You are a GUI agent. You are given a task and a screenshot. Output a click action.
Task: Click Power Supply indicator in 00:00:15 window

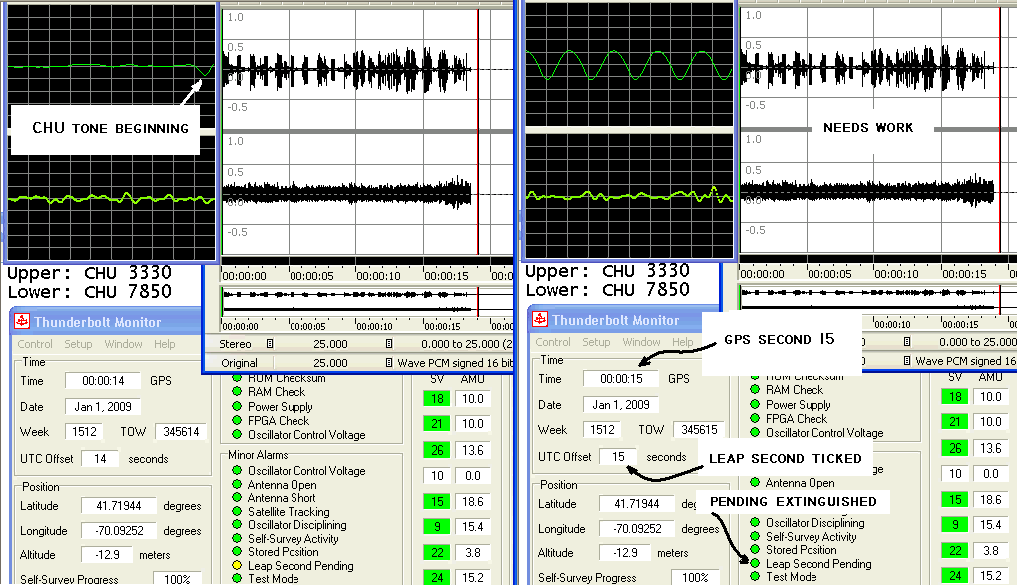coord(755,404)
